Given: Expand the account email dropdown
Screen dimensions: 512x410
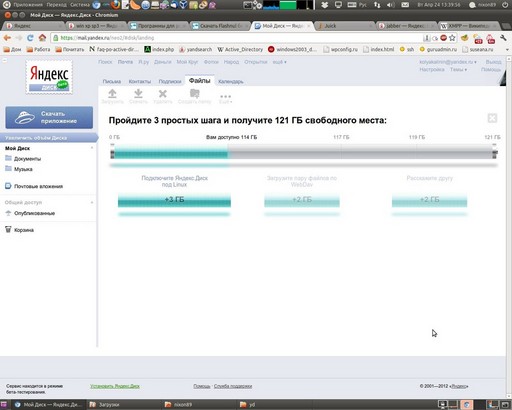Looking at the screenshot, I should [x=448, y=62].
